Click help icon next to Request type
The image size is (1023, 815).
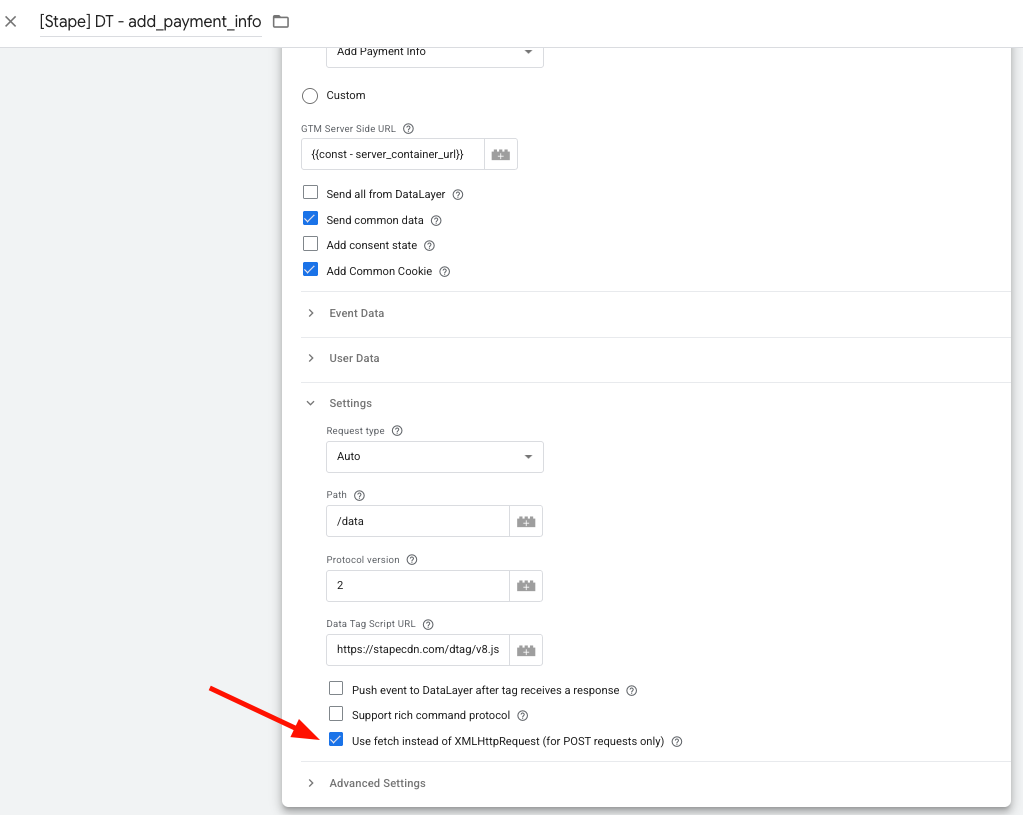point(397,431)
